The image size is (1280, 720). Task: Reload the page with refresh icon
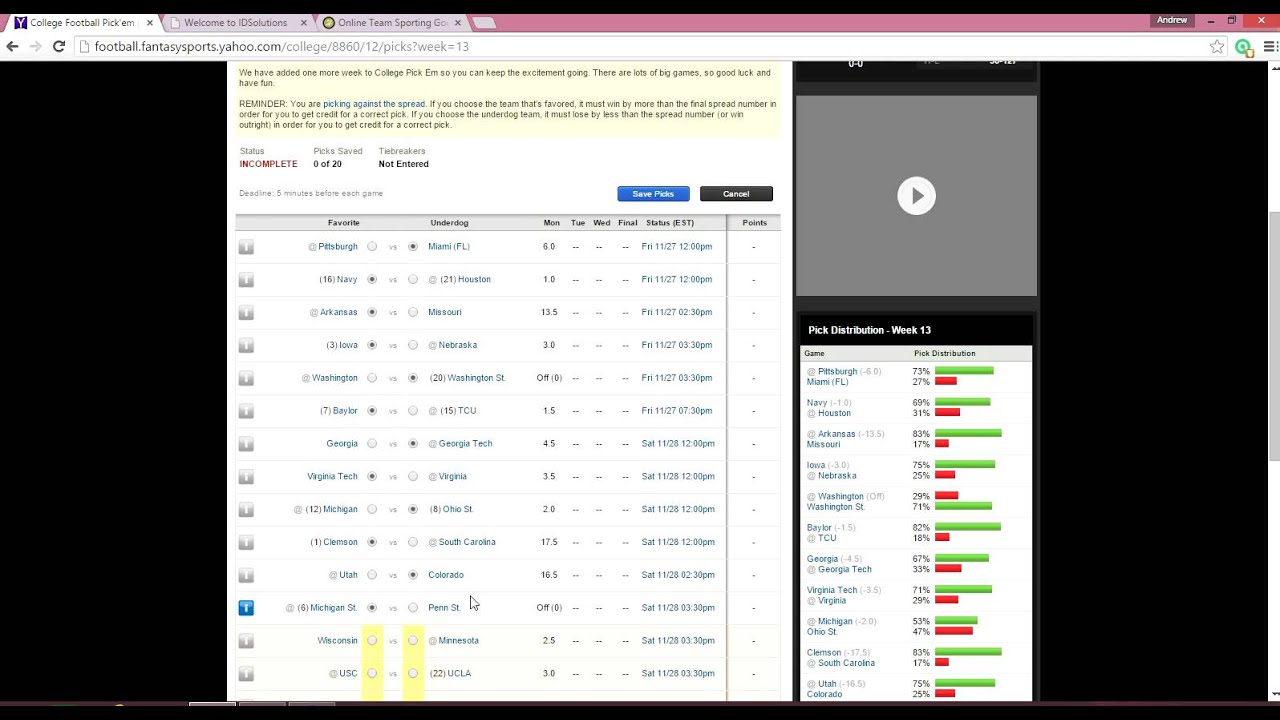[x=59, y=46]
